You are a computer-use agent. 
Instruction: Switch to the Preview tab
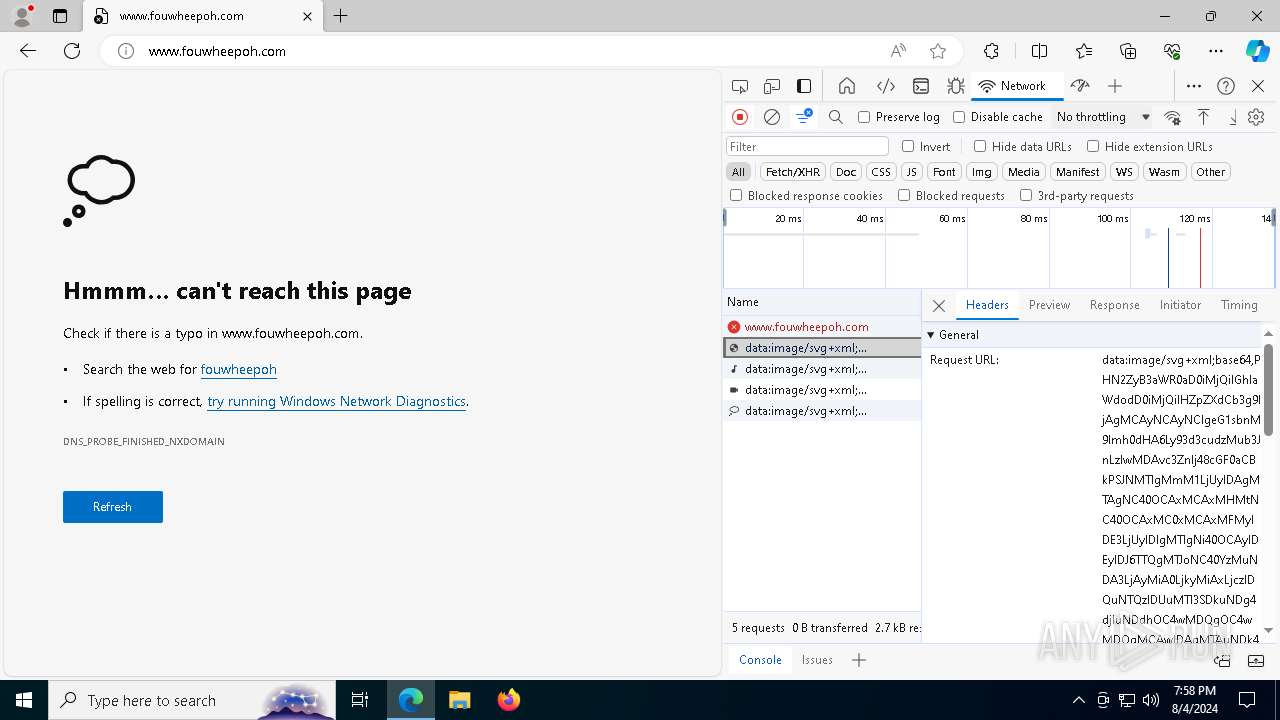pyautogui.click(x=1049, y=305)
